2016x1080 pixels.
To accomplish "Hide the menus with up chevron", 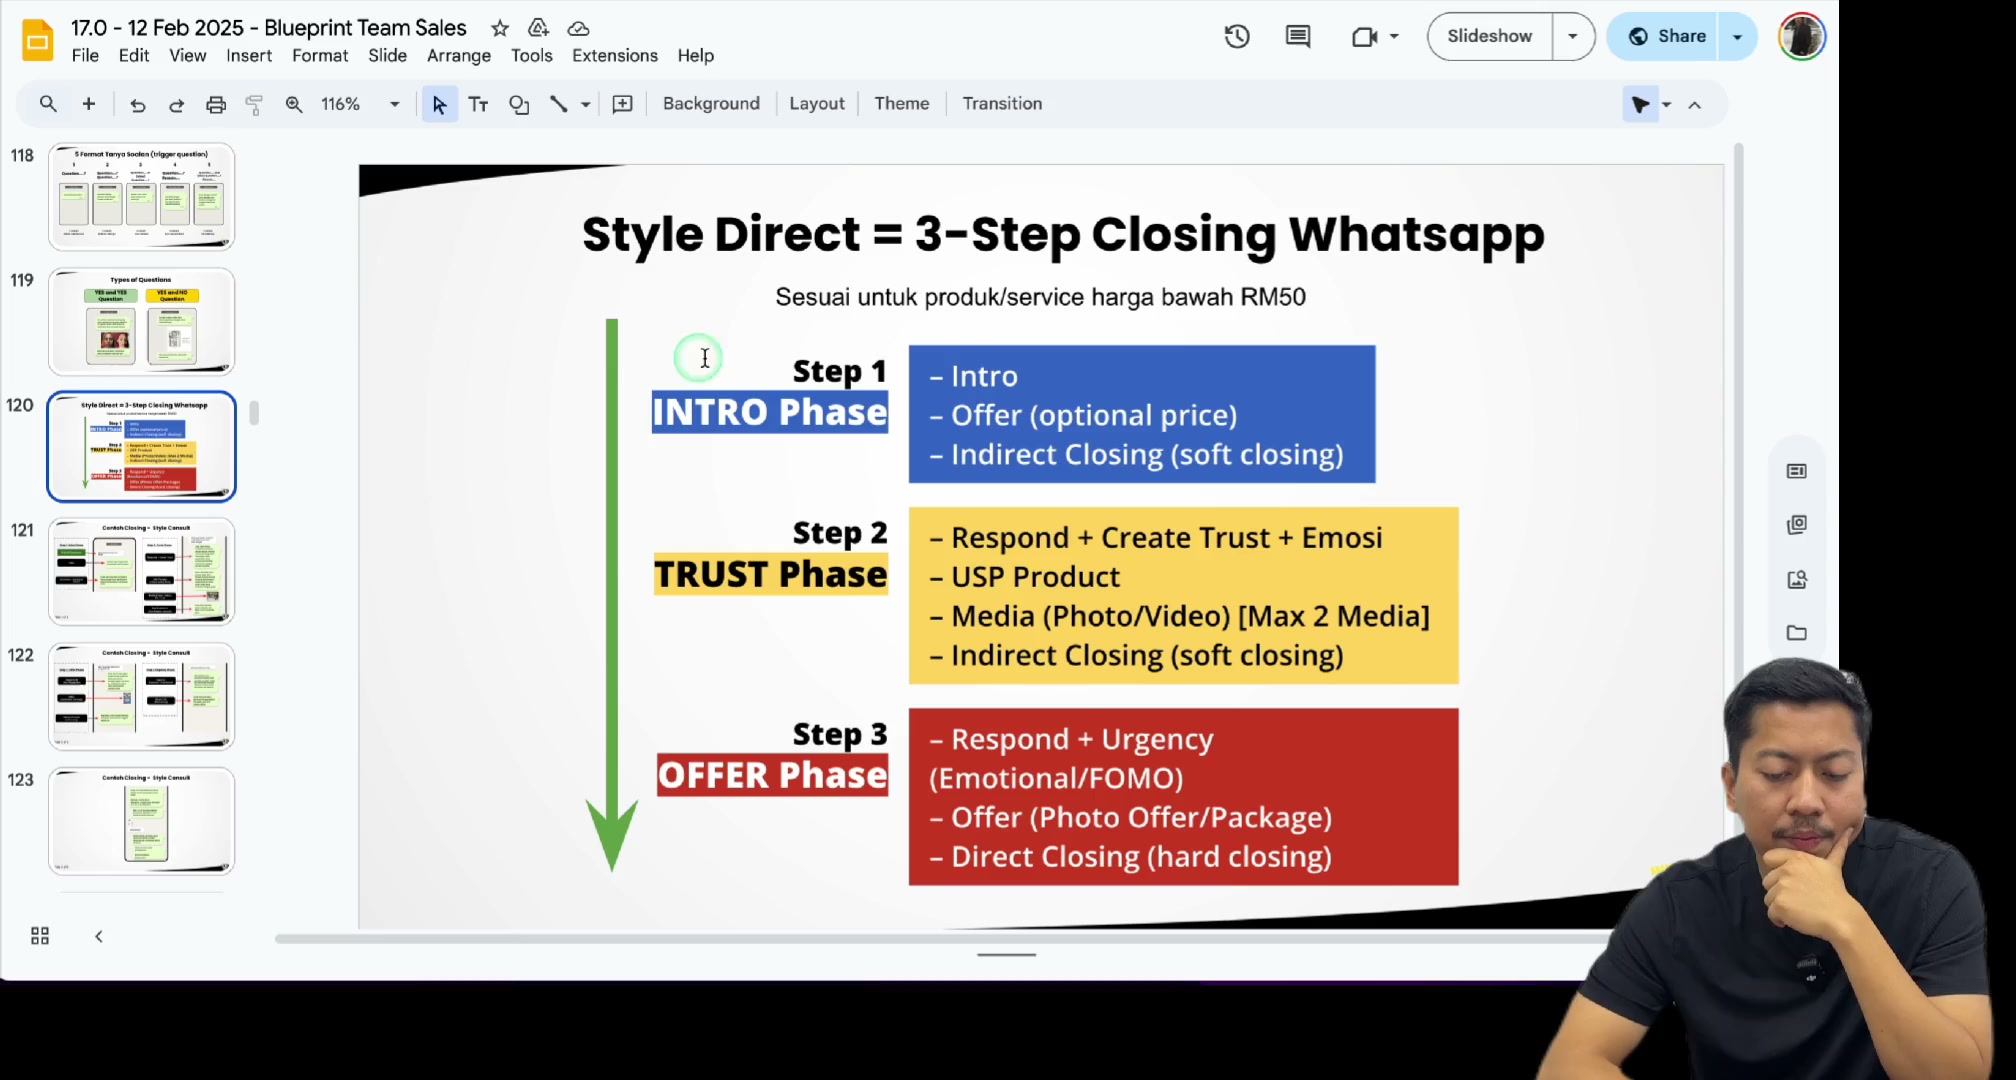I will coord(1694,104).
